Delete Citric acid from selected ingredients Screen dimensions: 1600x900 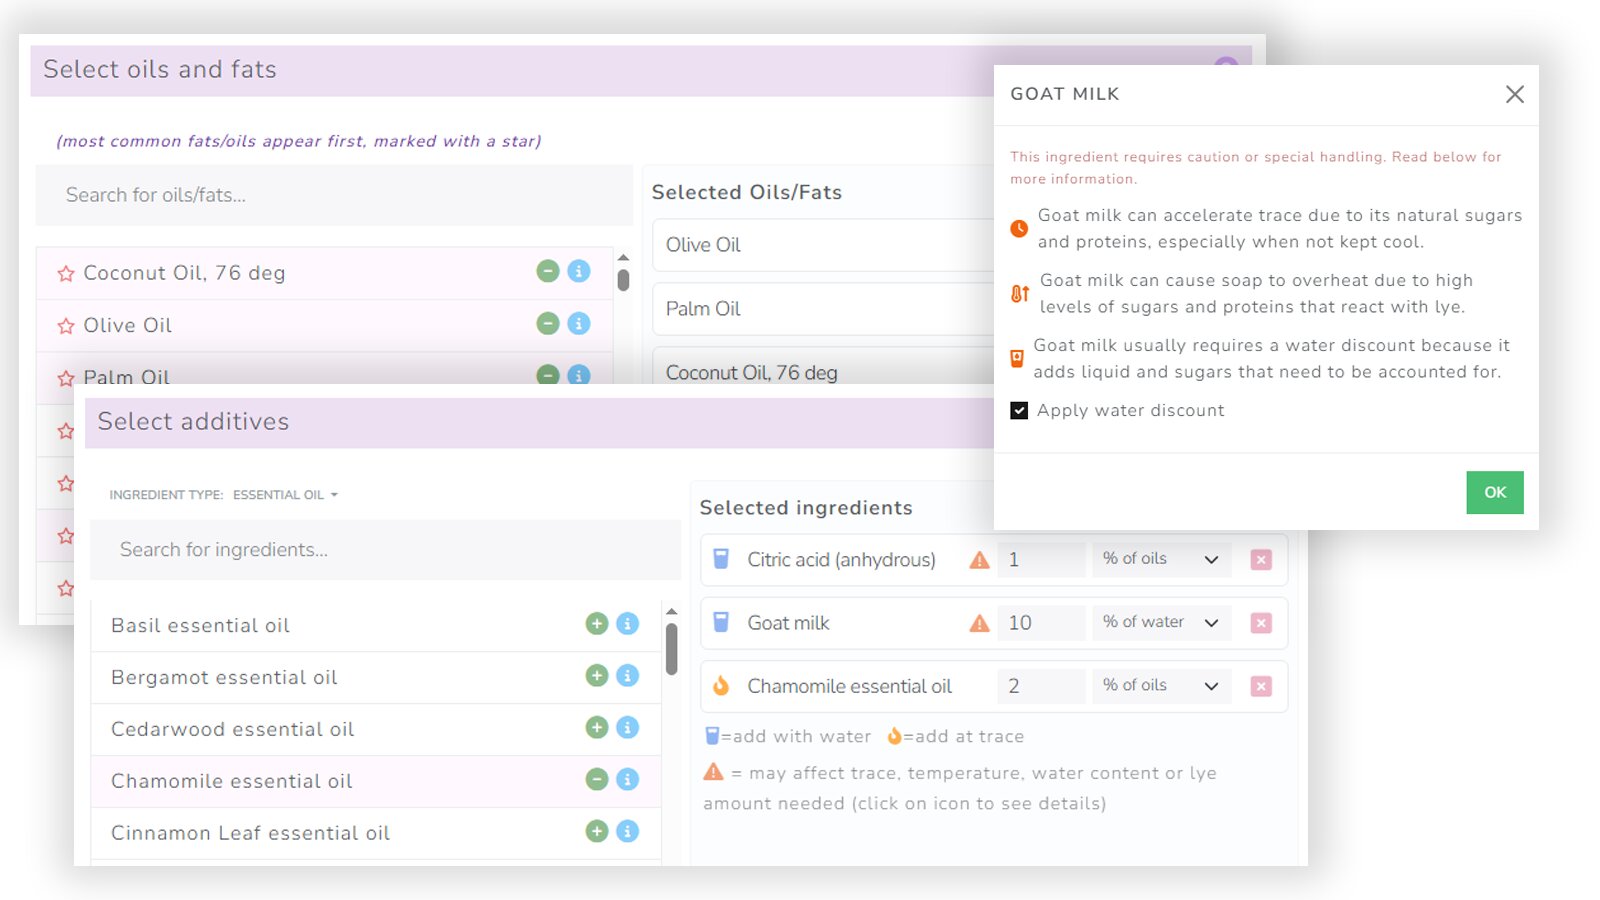point(1261,560)
